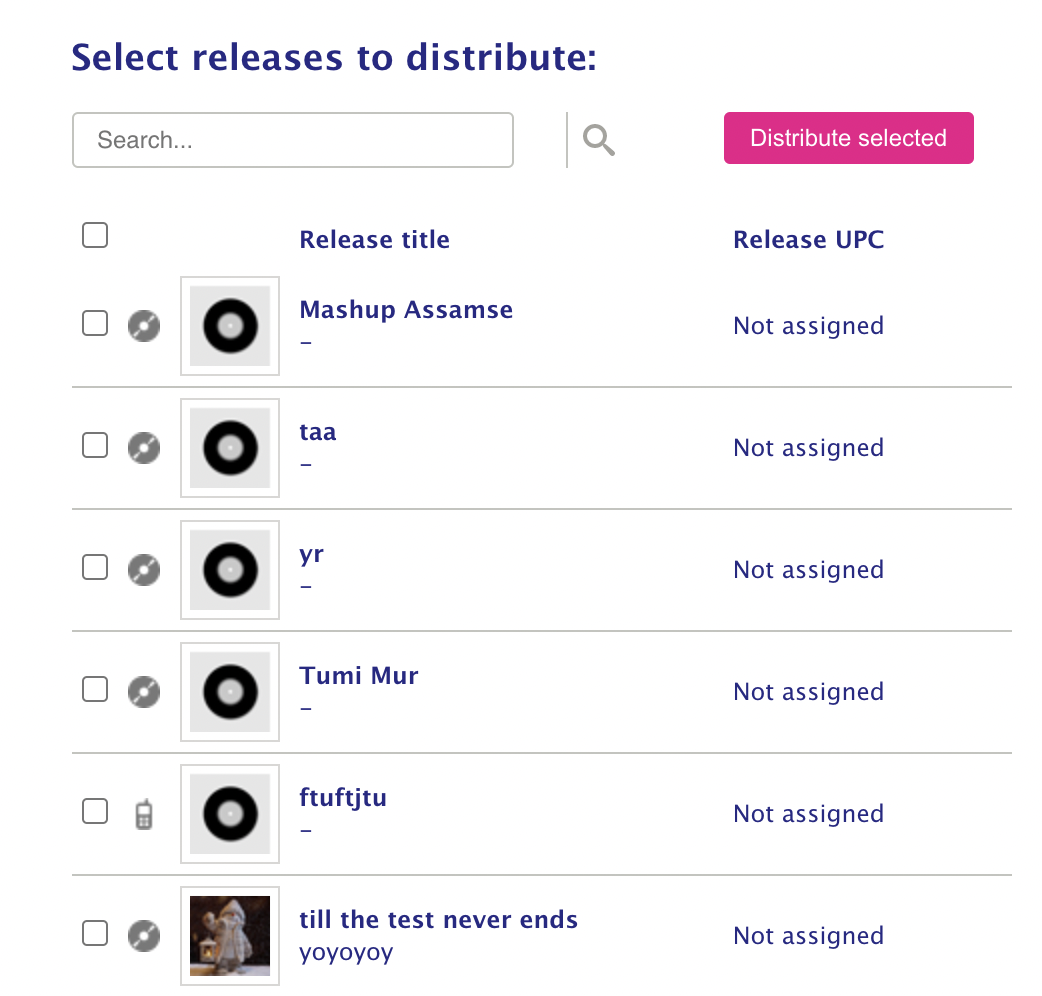Click the Distribute selected button
Screen dimensions: 1042x996
point(849,138)
